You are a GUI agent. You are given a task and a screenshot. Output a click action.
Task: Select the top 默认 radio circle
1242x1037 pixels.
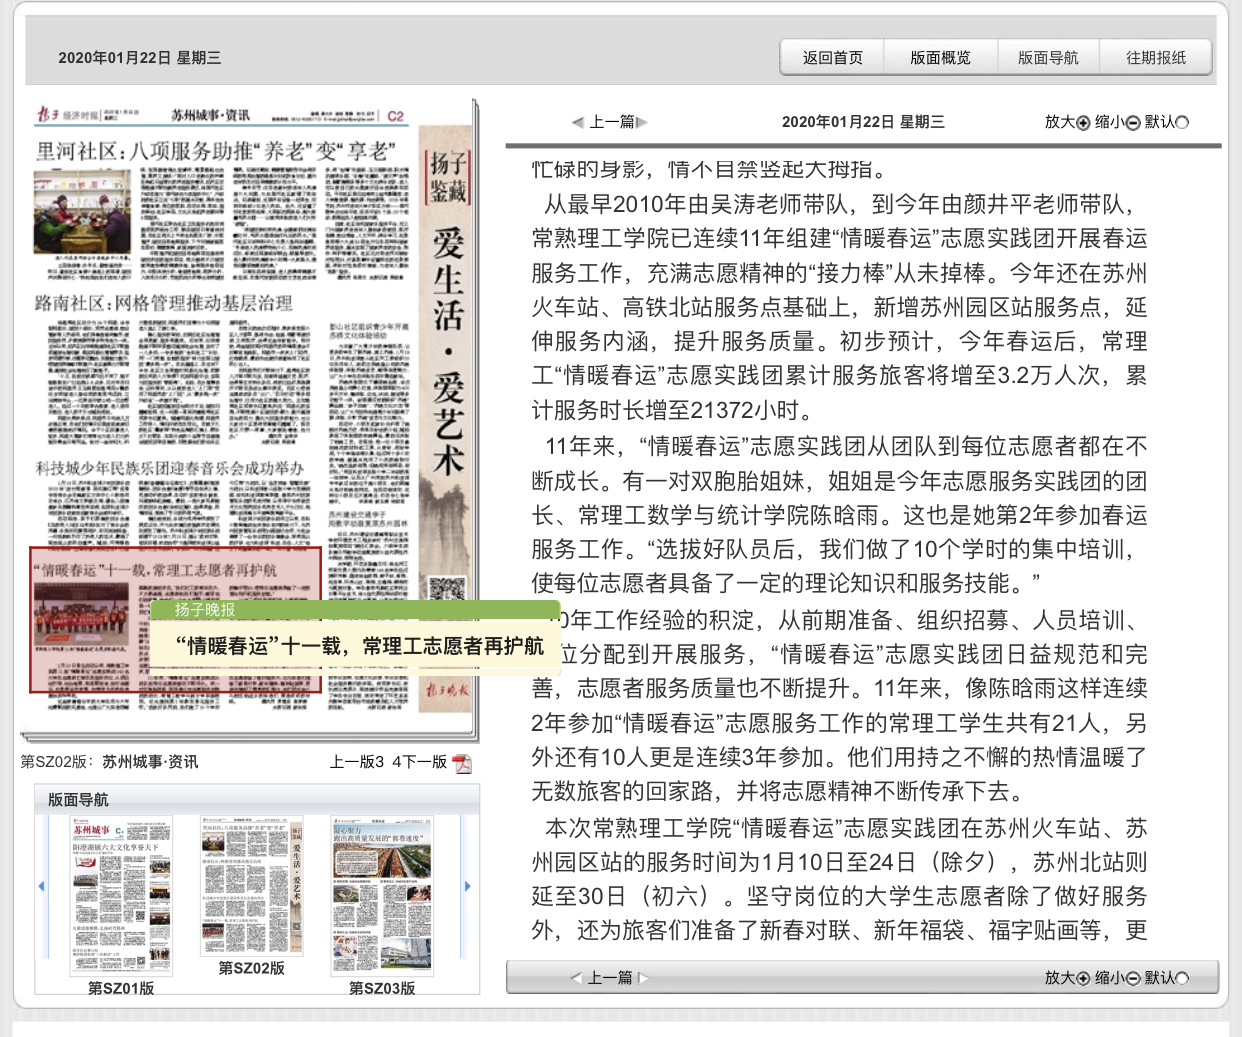(x=1183, y=123)
